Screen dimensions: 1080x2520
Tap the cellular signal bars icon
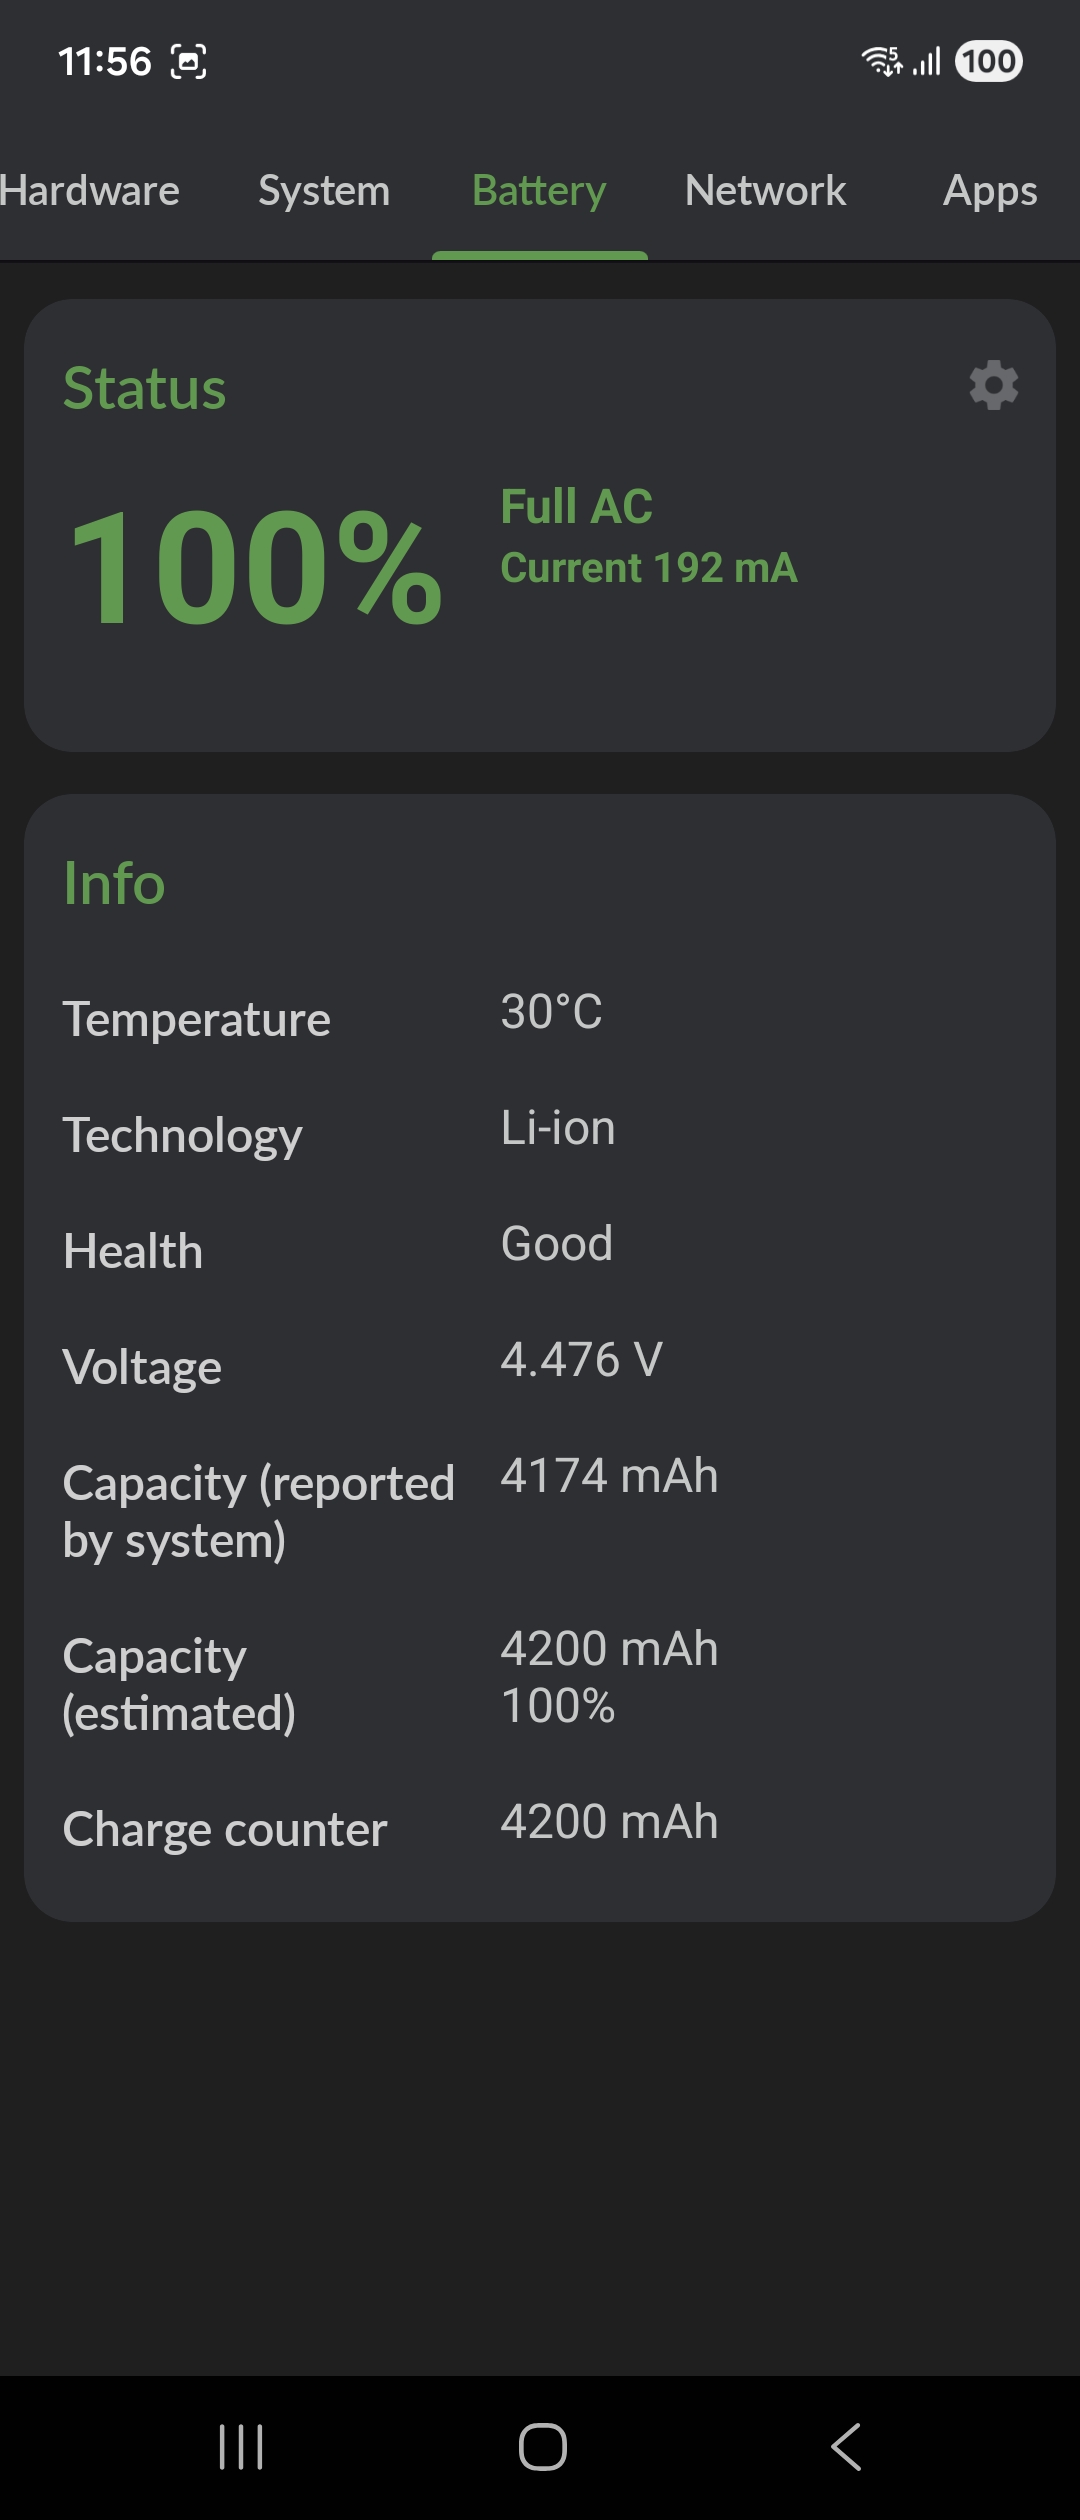(927, 62)
